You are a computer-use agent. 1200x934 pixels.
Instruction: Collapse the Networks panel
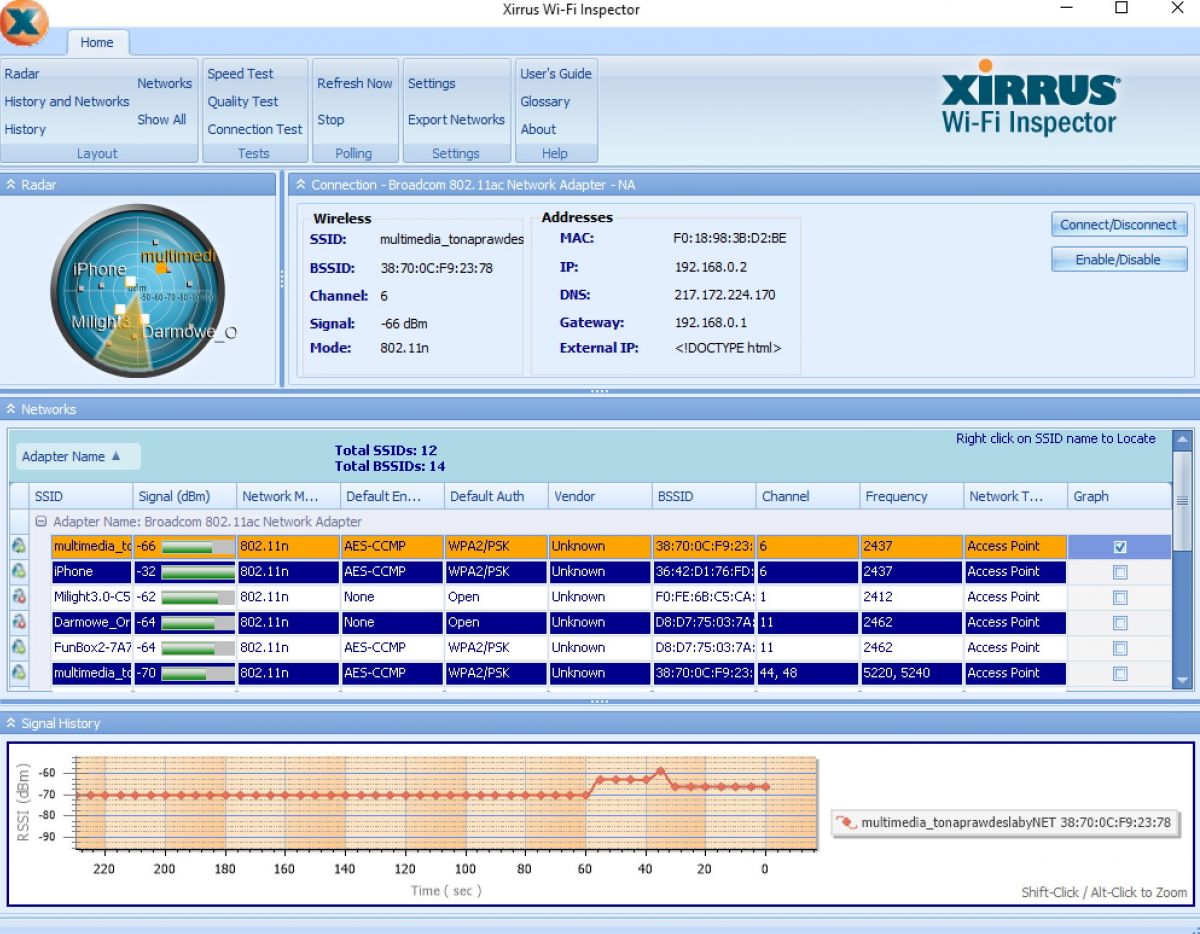[x=12, y=409]
